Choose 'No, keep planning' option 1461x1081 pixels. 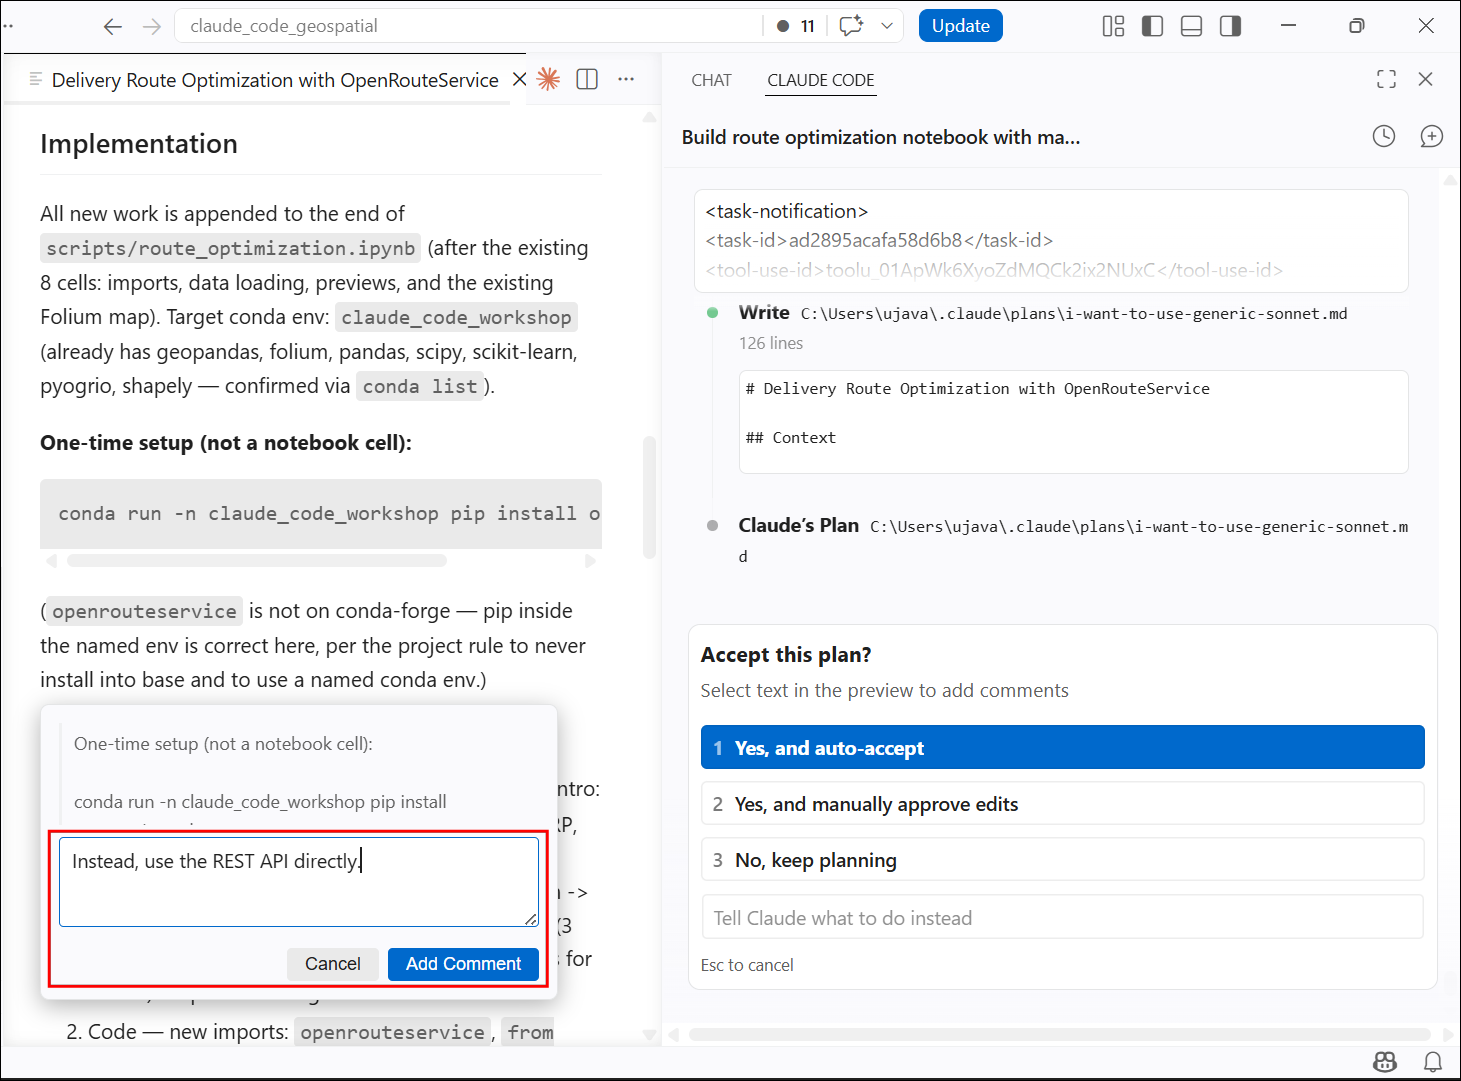click(x=1062, y=860)
